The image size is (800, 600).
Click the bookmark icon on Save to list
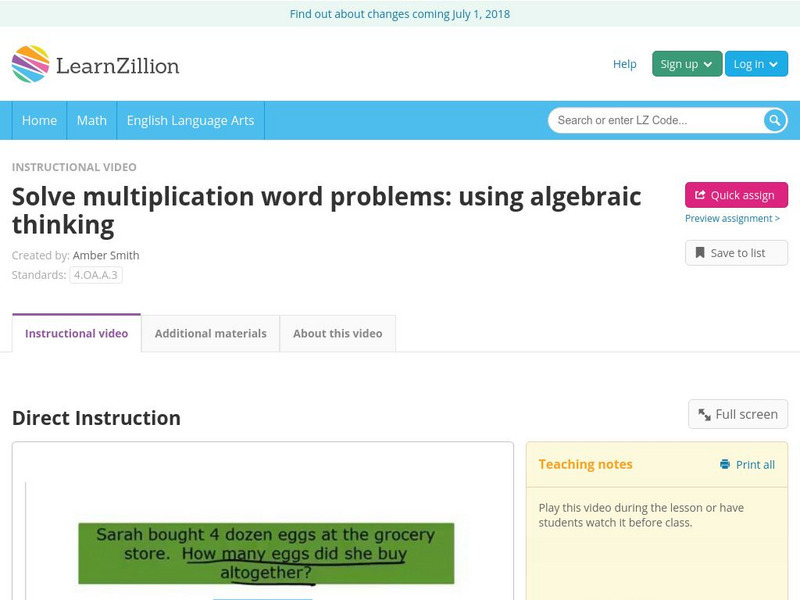[698, 252]
